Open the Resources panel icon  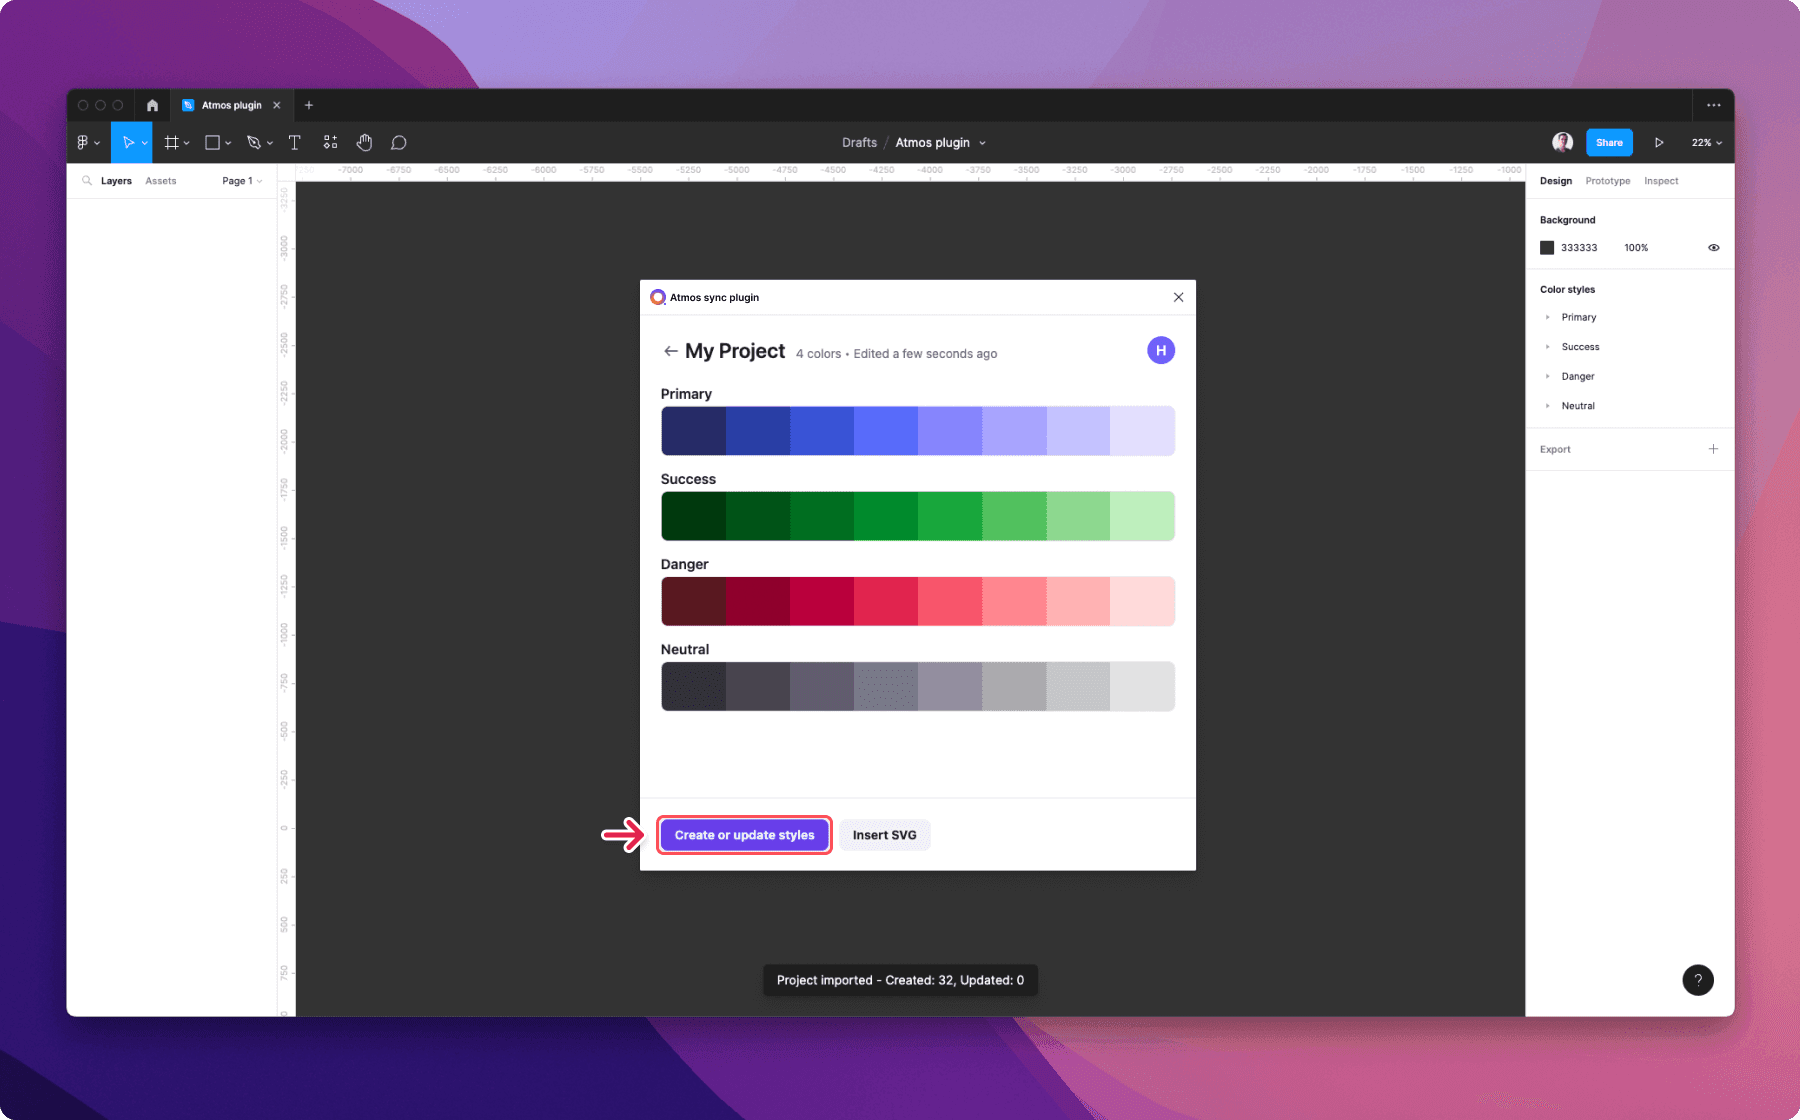point(330,142)
